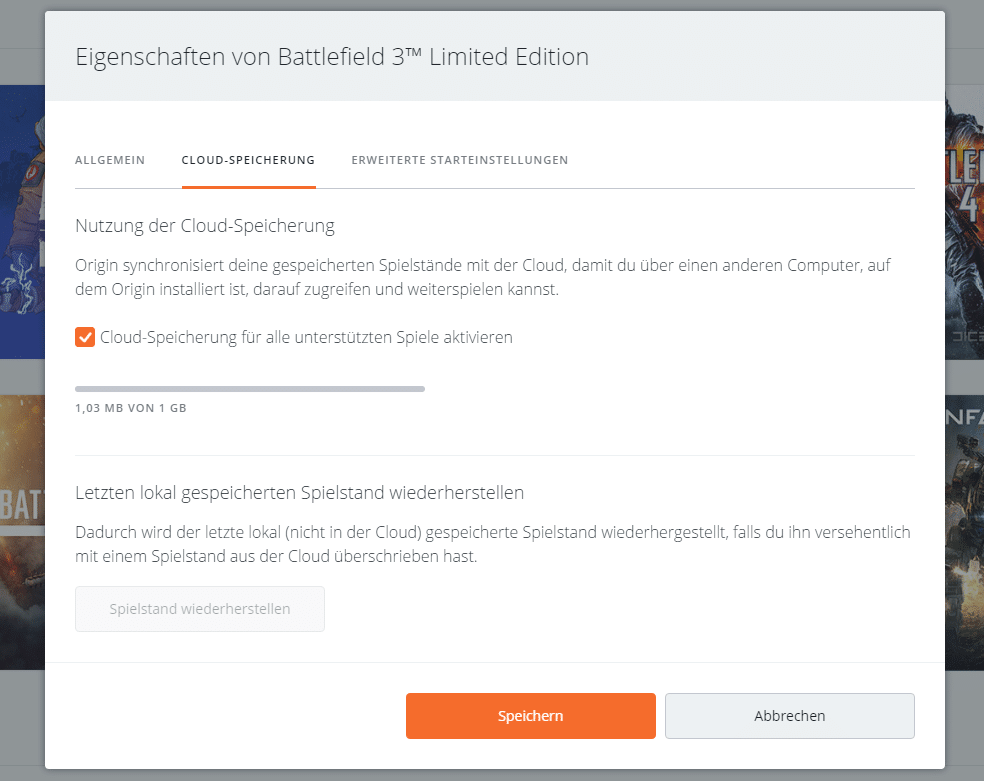Click the "Nutzung der Cloud-Speicherung" heading
This screenshot has height=781, width=984.
[x=205, y=226]
